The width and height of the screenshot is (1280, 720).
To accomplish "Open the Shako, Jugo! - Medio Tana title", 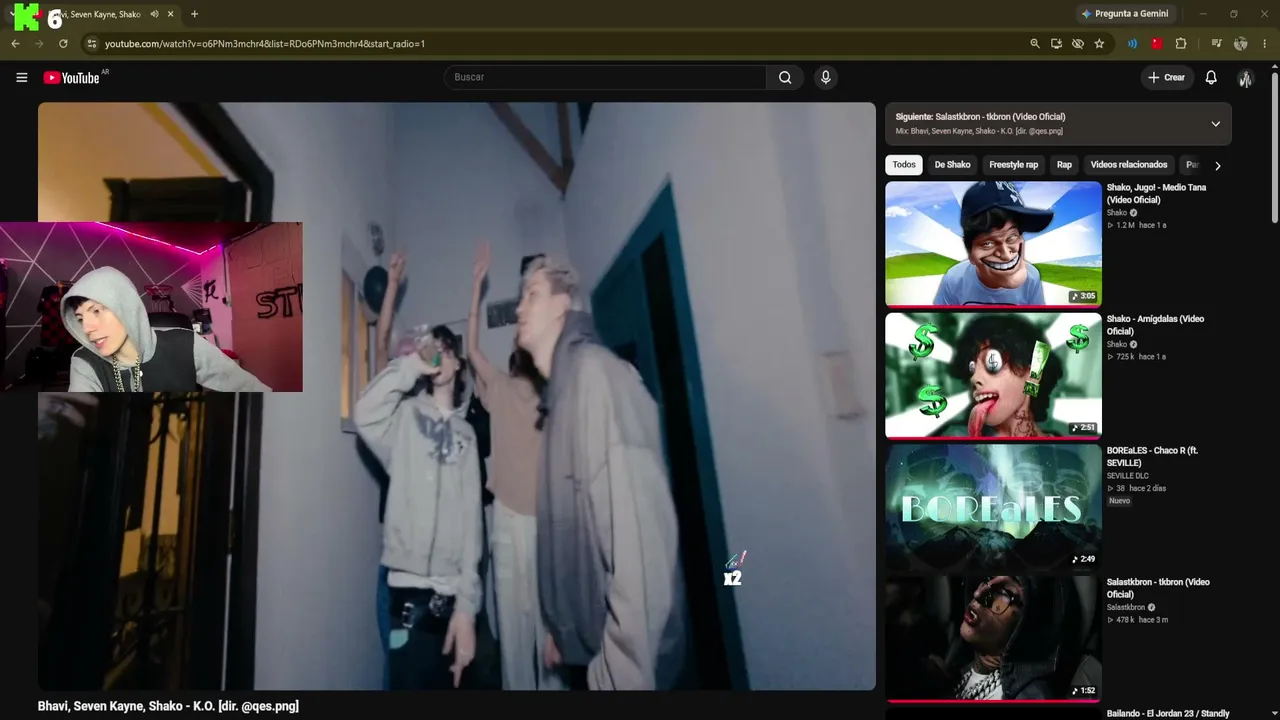I will (x=1156, y=194).
